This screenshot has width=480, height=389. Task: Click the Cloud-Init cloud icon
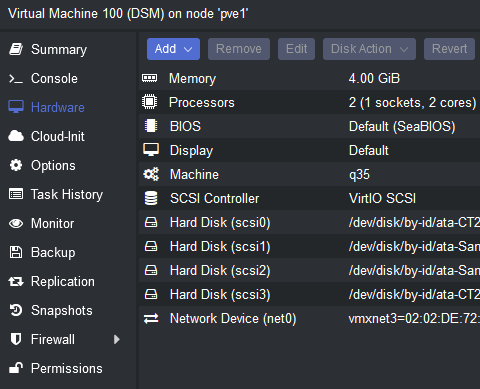click(x=16, y=136)
